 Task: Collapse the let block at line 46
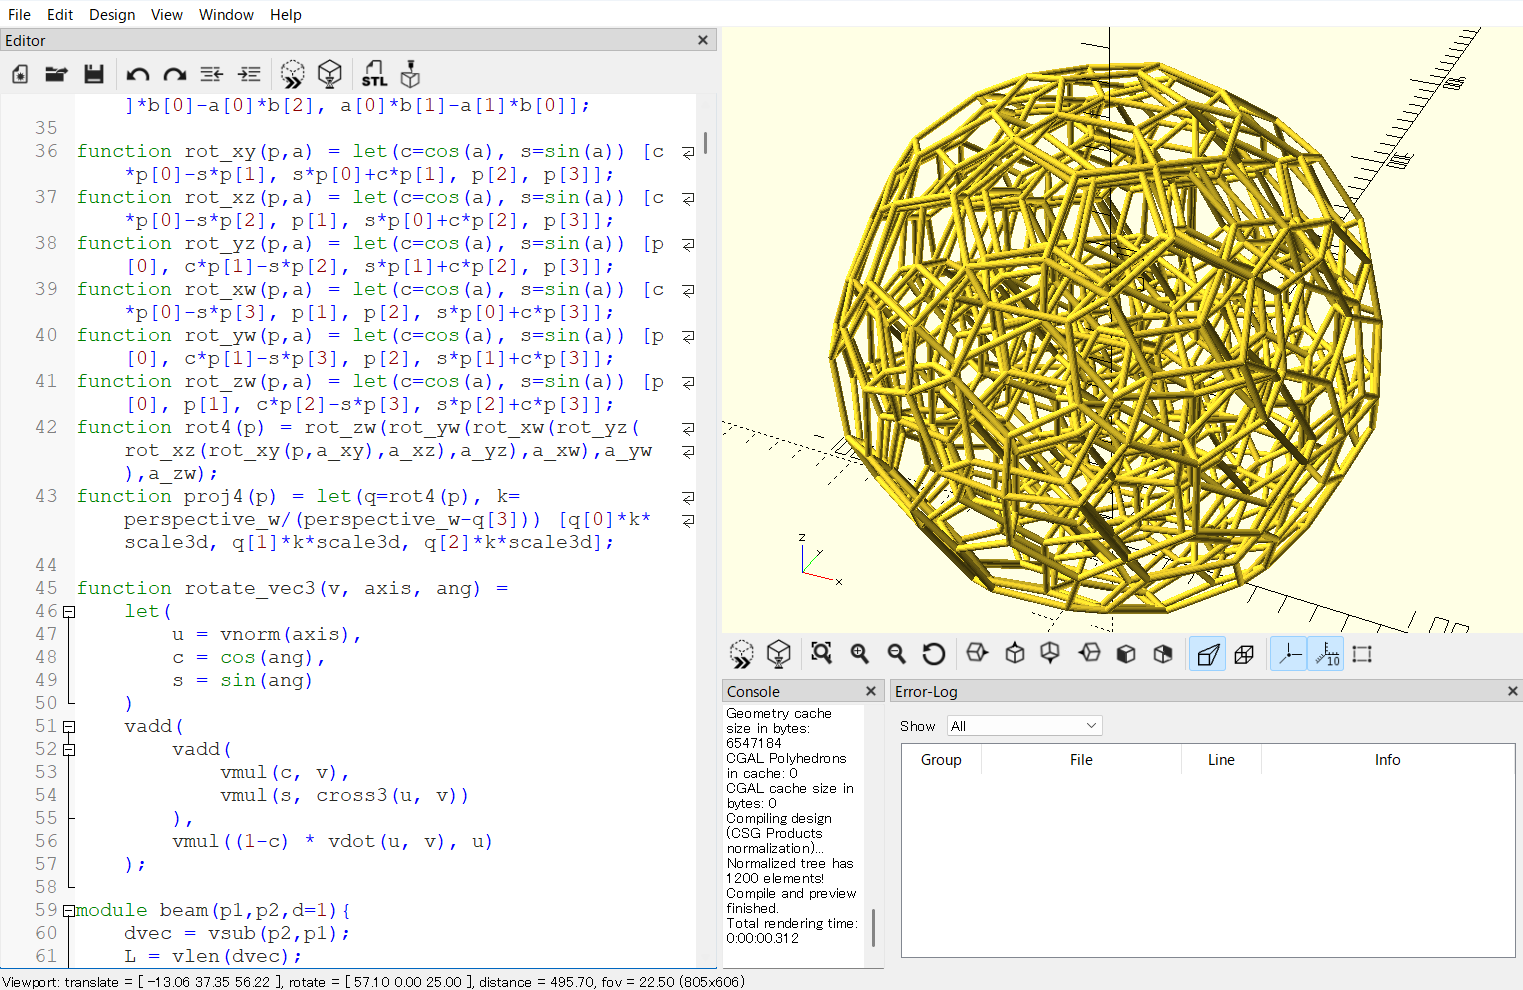(69, 611)
